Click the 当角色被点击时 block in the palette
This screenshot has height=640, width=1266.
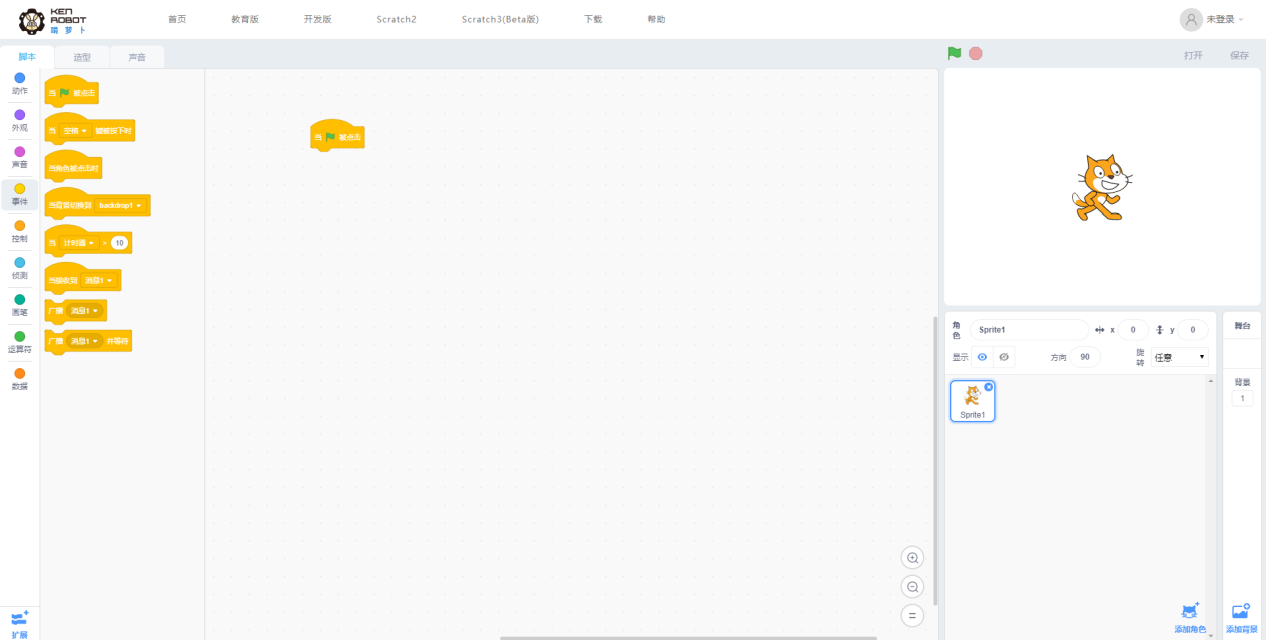pyautogui.click(x=73, y=168)
